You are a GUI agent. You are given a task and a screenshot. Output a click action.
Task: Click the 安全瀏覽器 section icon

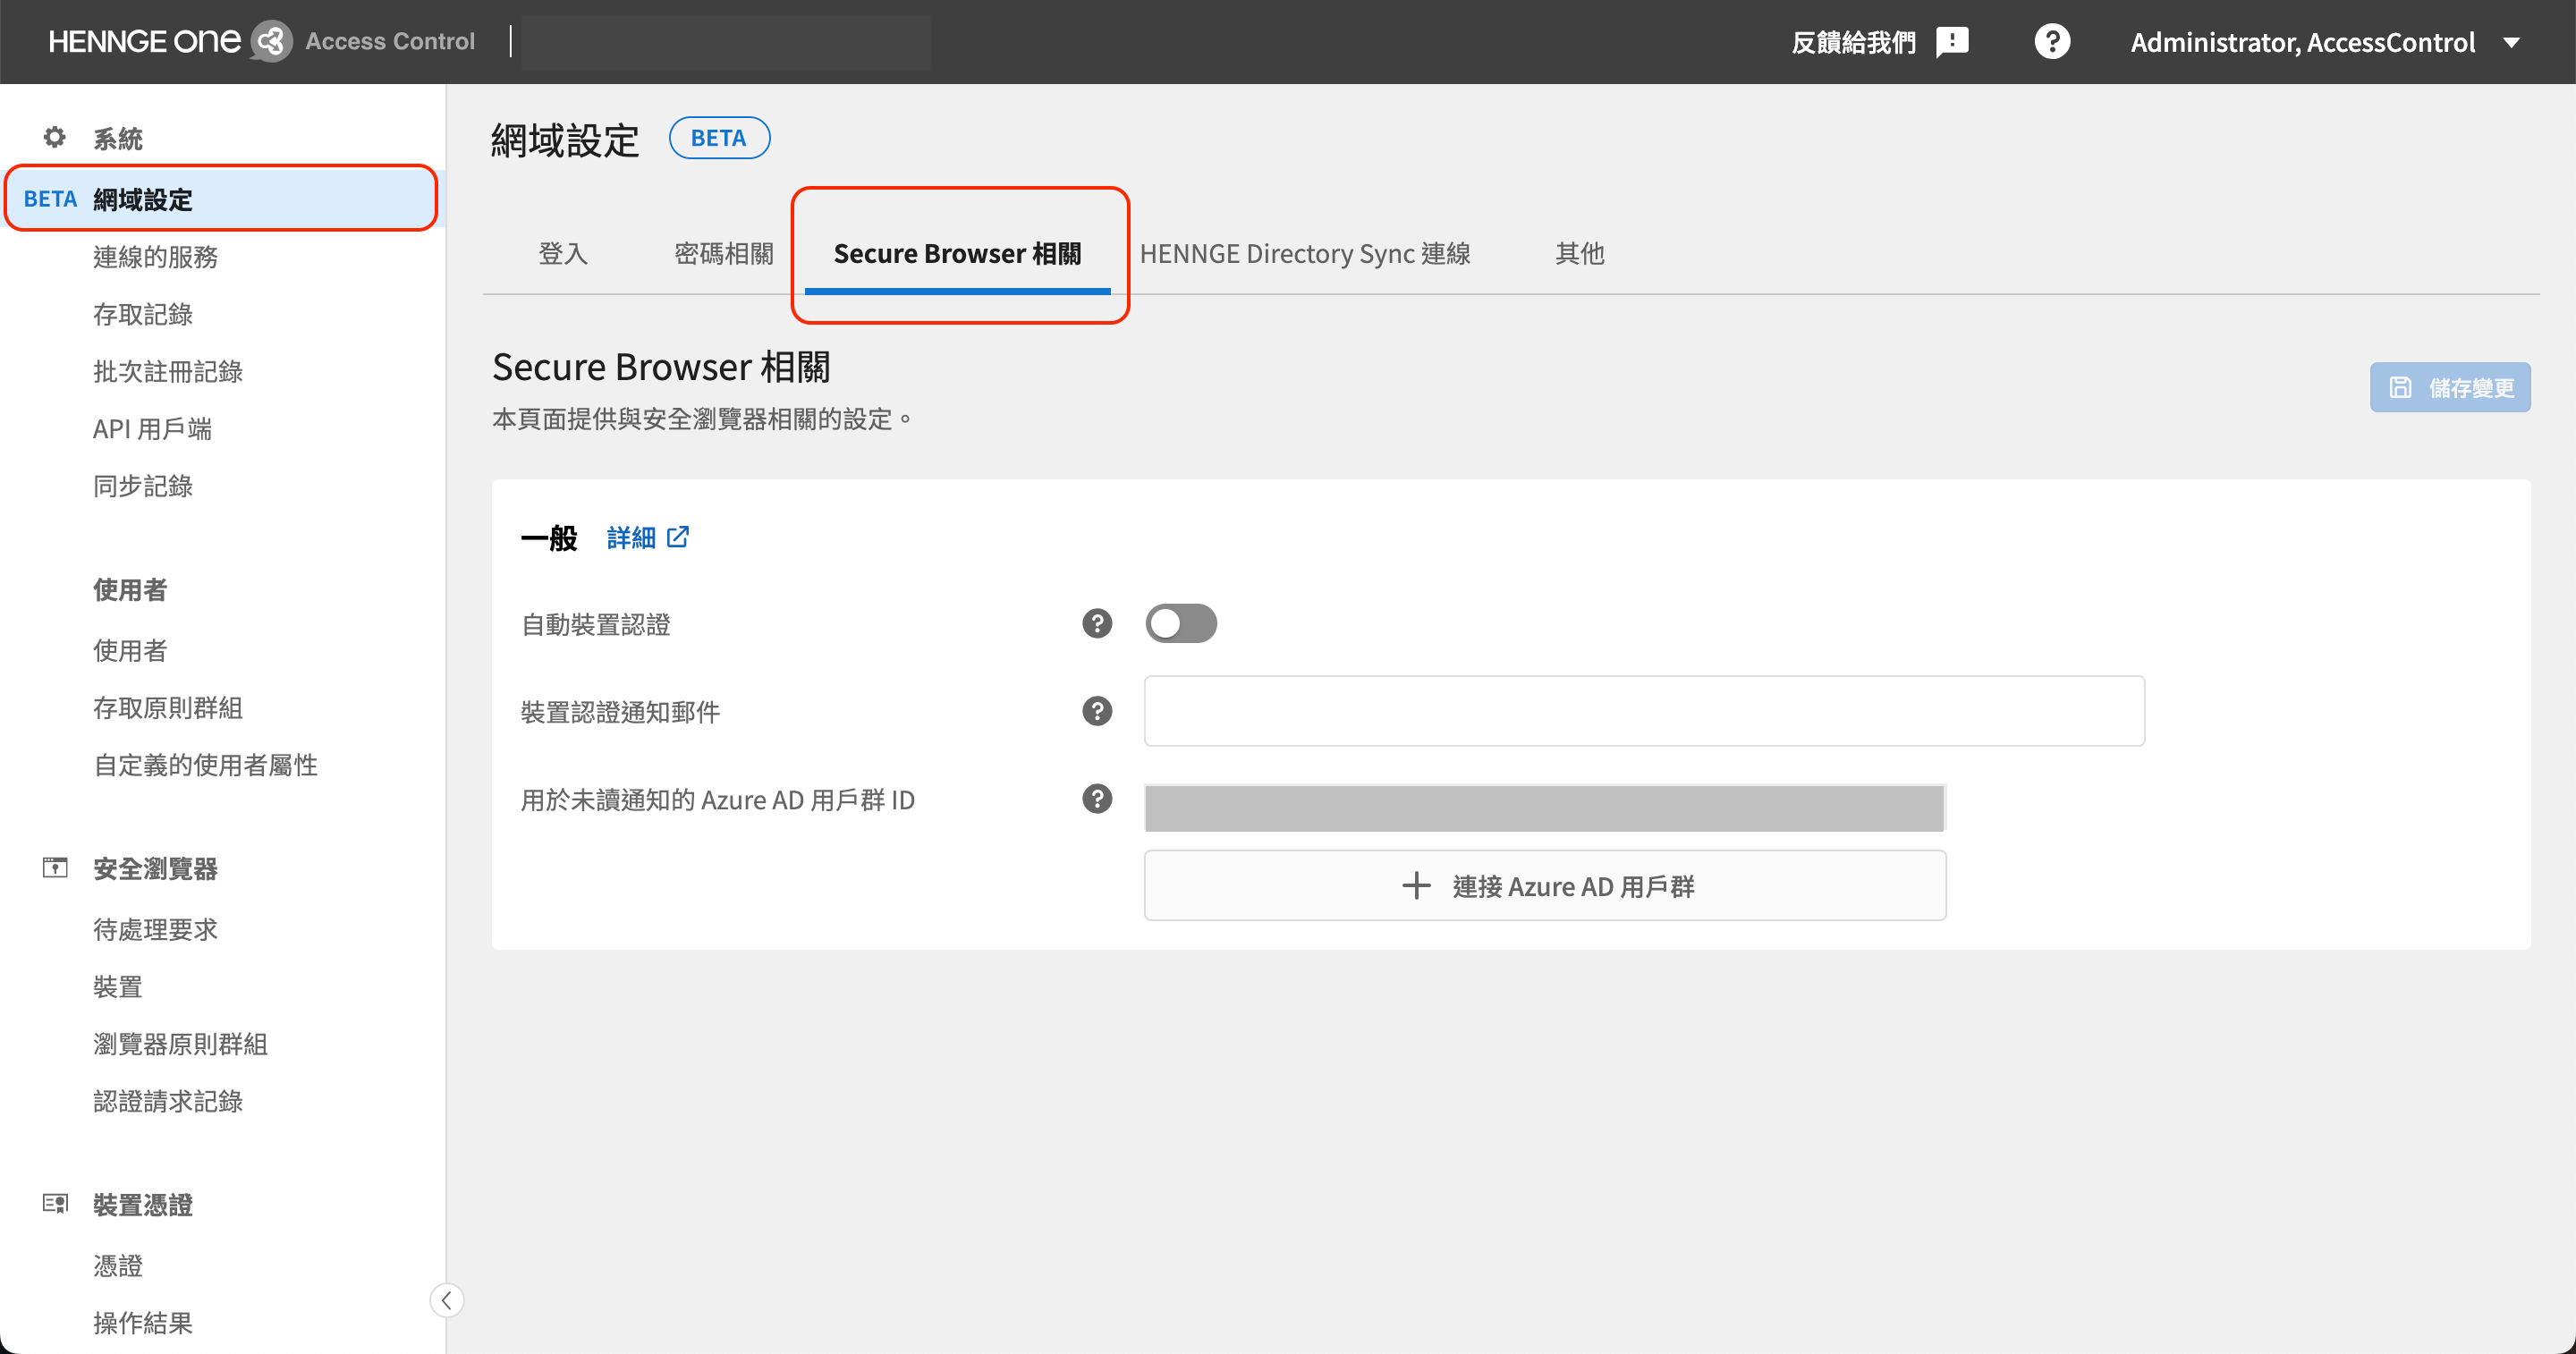[55, 867]
